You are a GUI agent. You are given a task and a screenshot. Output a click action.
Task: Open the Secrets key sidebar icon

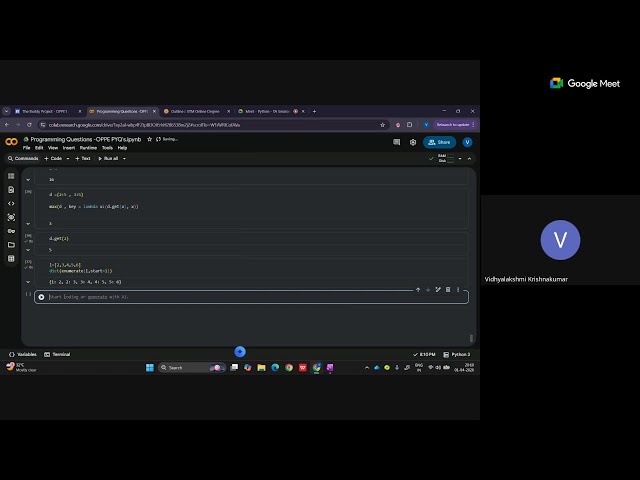point(11,231)
